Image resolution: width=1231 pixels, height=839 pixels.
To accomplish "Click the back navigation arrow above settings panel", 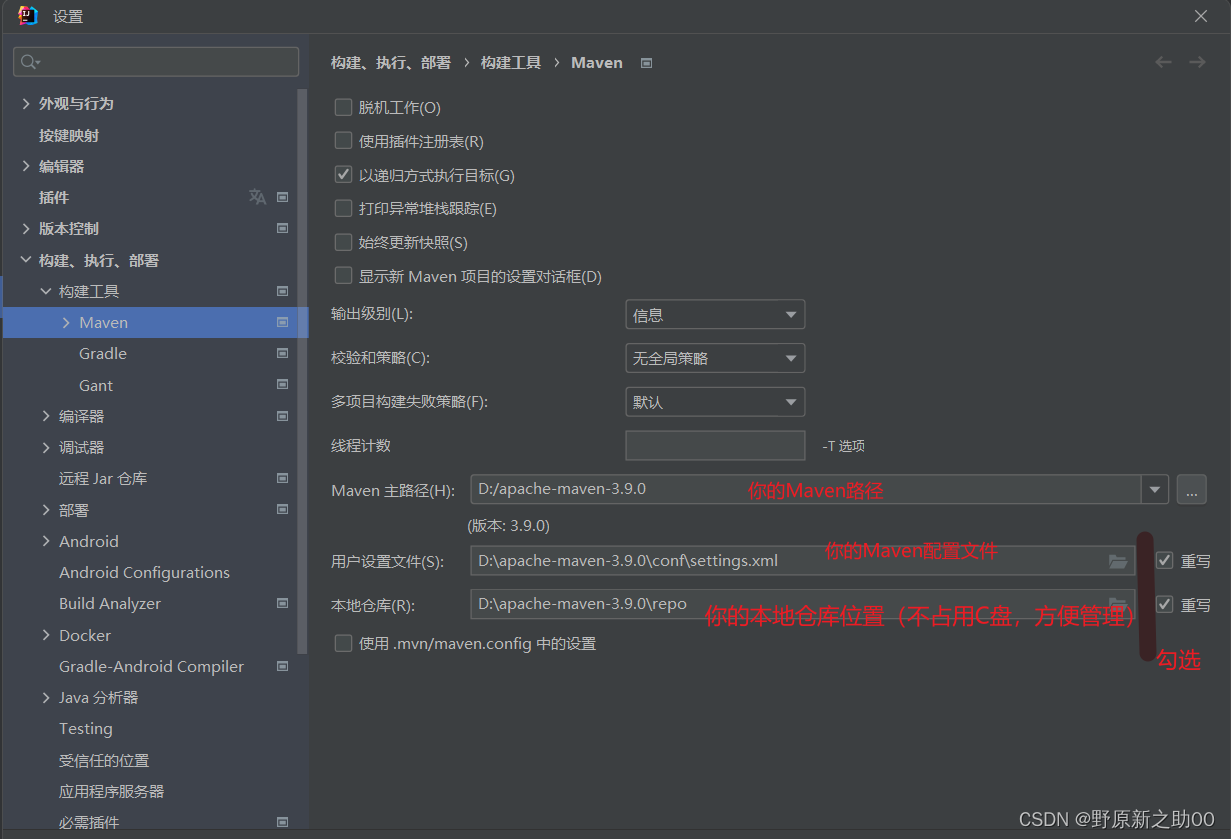I will click(1163, 62).
